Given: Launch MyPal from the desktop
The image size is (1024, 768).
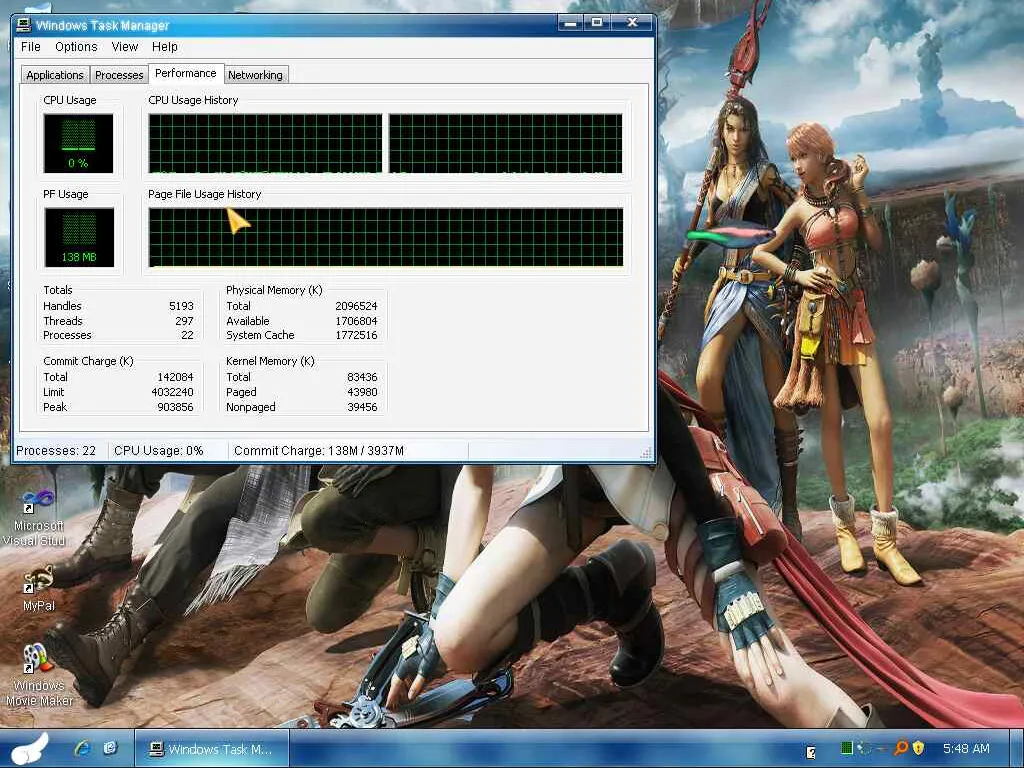Looking at the screenshot, I should tap(38, 580).
